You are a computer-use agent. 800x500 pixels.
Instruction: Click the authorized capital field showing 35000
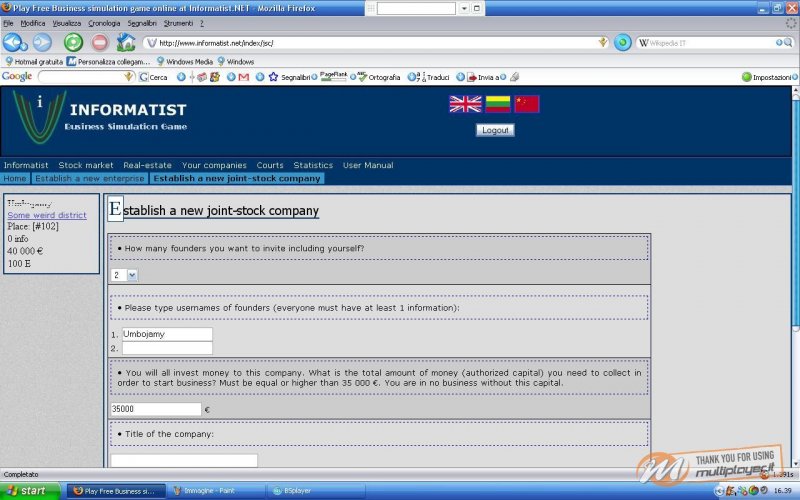pos(156,409)
